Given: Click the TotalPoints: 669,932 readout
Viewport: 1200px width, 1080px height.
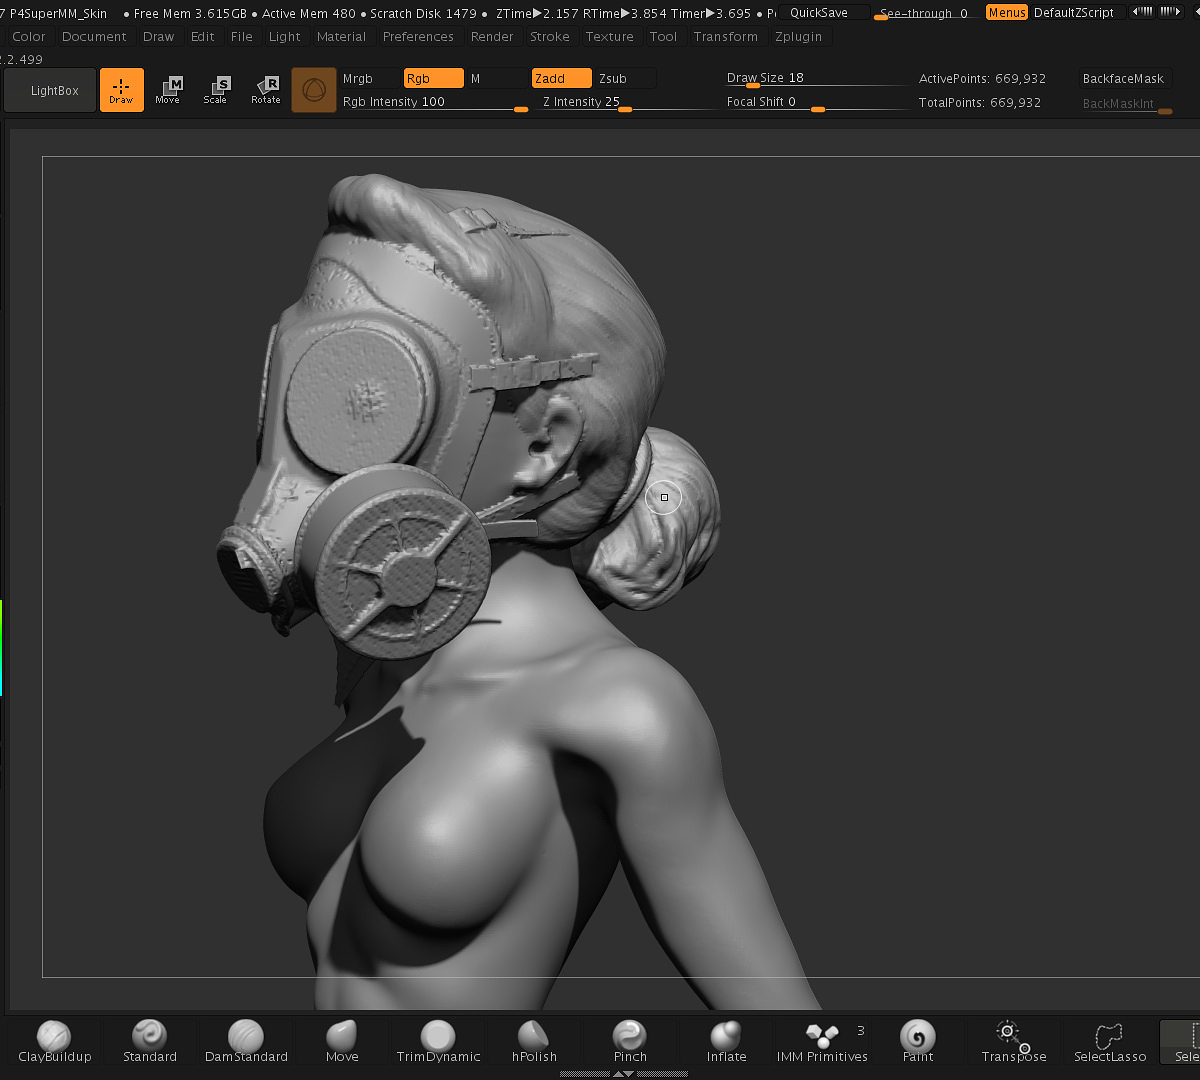Looking at the screenshot, I should 980,102.
